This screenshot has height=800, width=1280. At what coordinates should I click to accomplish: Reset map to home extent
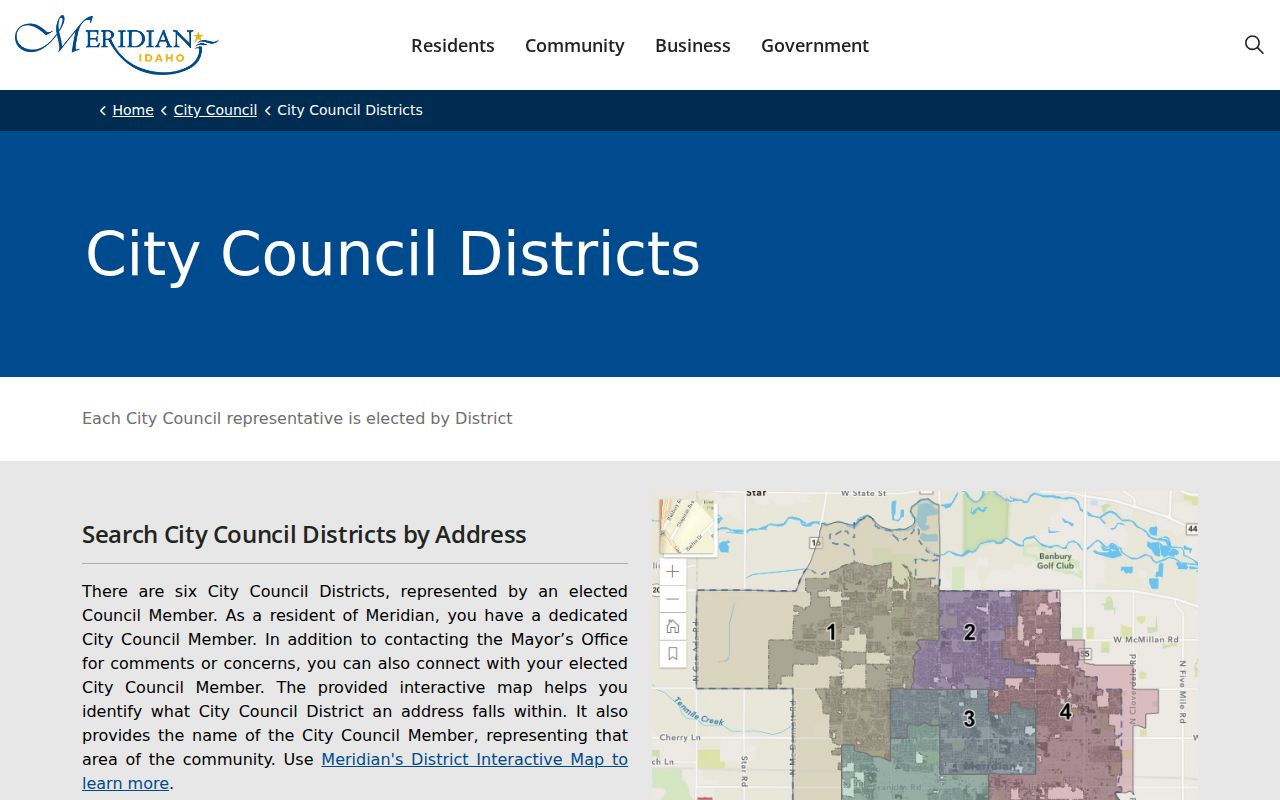tap(673, 626)
